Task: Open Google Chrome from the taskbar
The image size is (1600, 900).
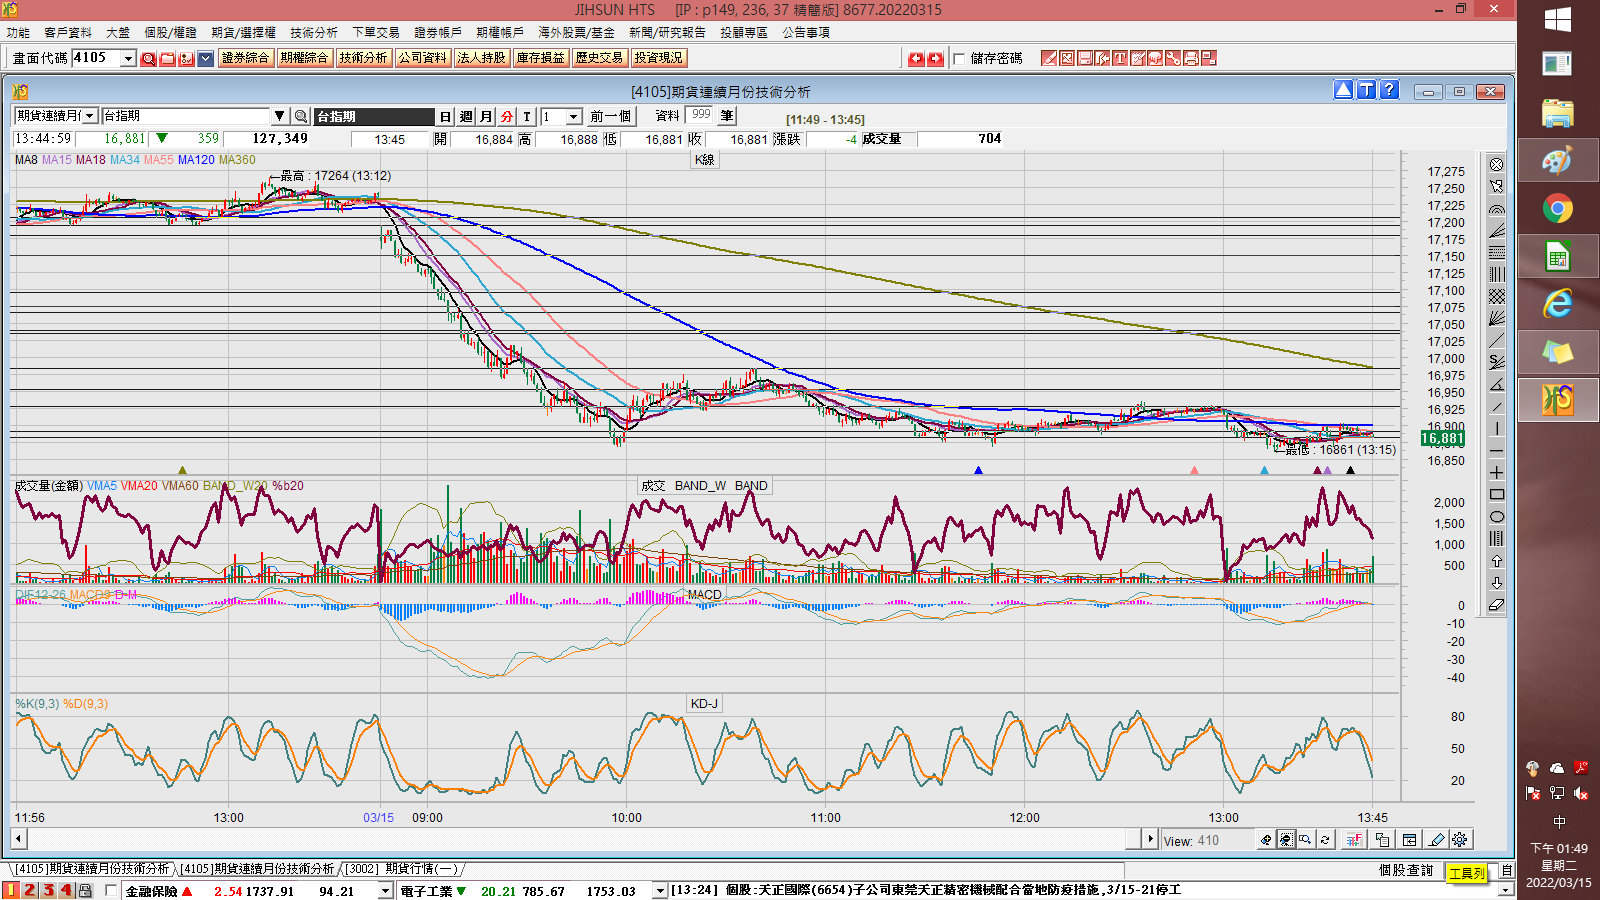Action: (x=1557, y=209)
